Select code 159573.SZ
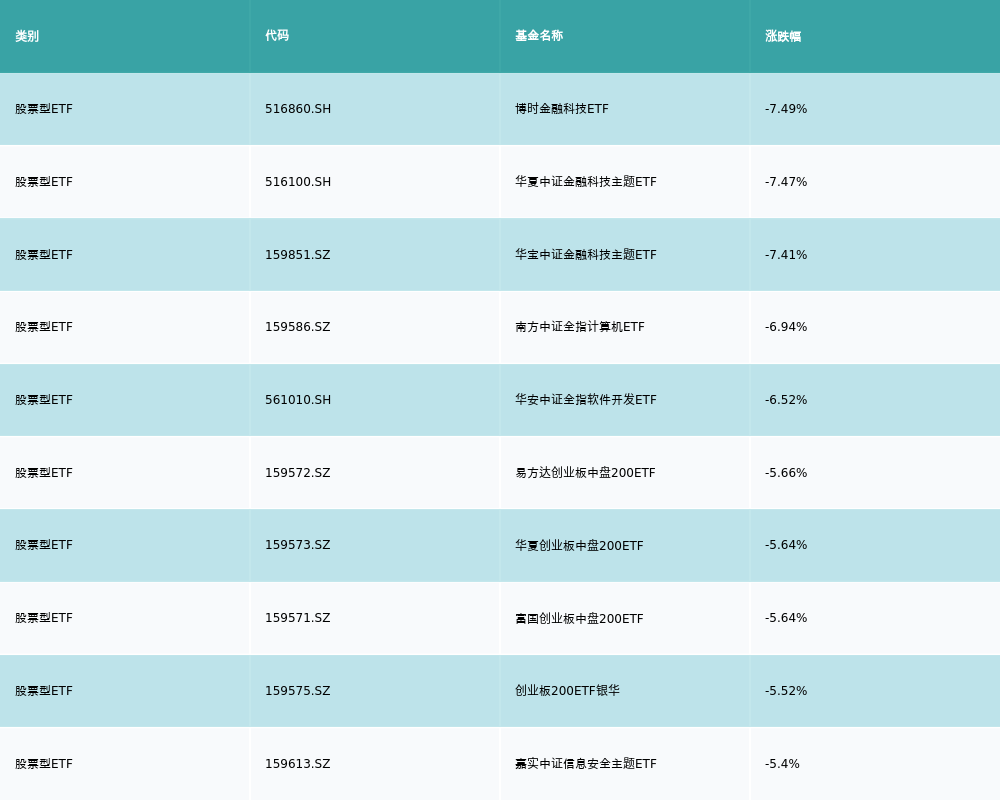Viewport: 1000px width, 800px height. tap(298, 545)
